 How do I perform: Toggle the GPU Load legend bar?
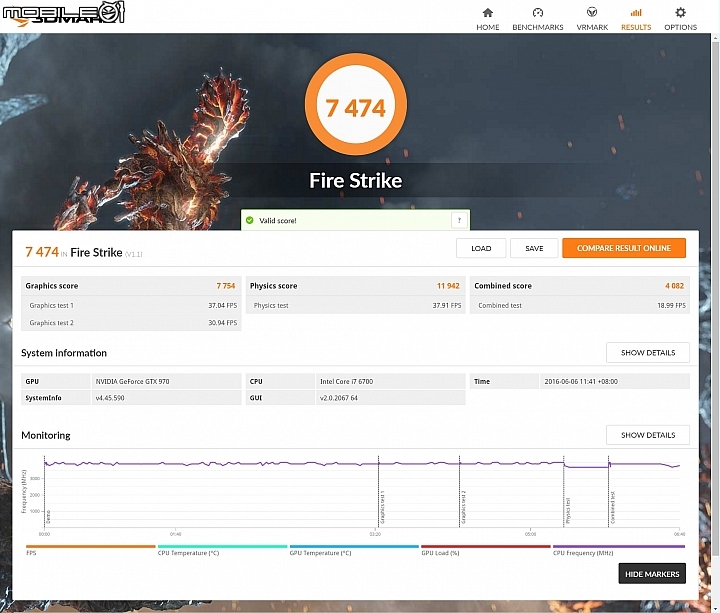pos(486,546)
